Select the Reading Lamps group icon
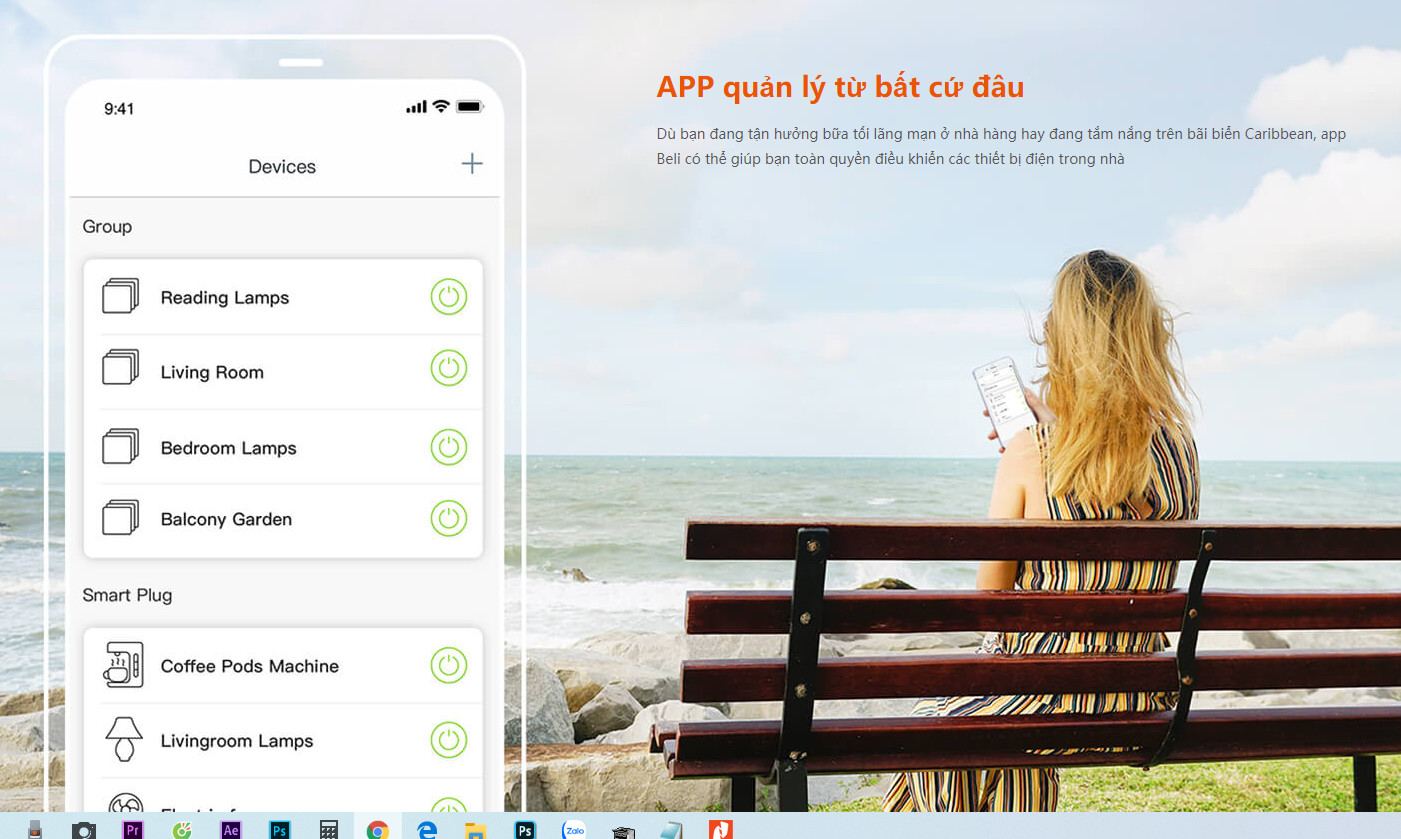 pyautogui.click(x=121, y=297)
